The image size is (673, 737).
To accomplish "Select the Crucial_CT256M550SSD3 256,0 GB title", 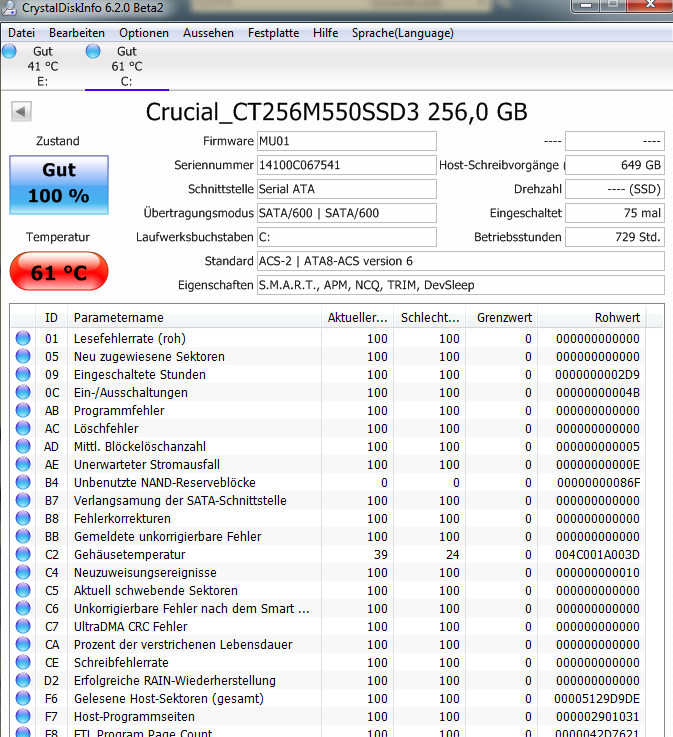I will click(336, 112).
